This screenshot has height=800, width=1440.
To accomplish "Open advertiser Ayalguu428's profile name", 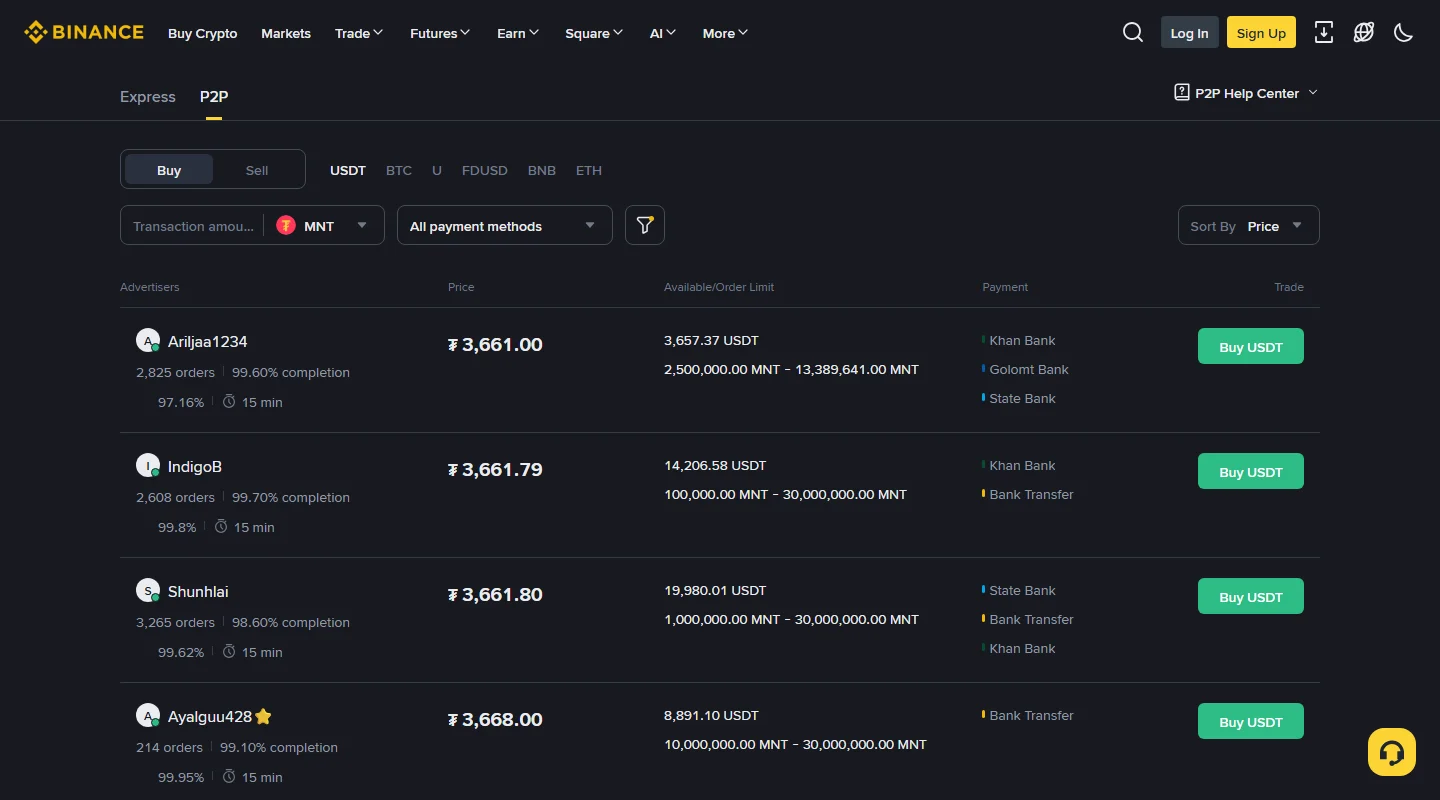I will [210, 716].
